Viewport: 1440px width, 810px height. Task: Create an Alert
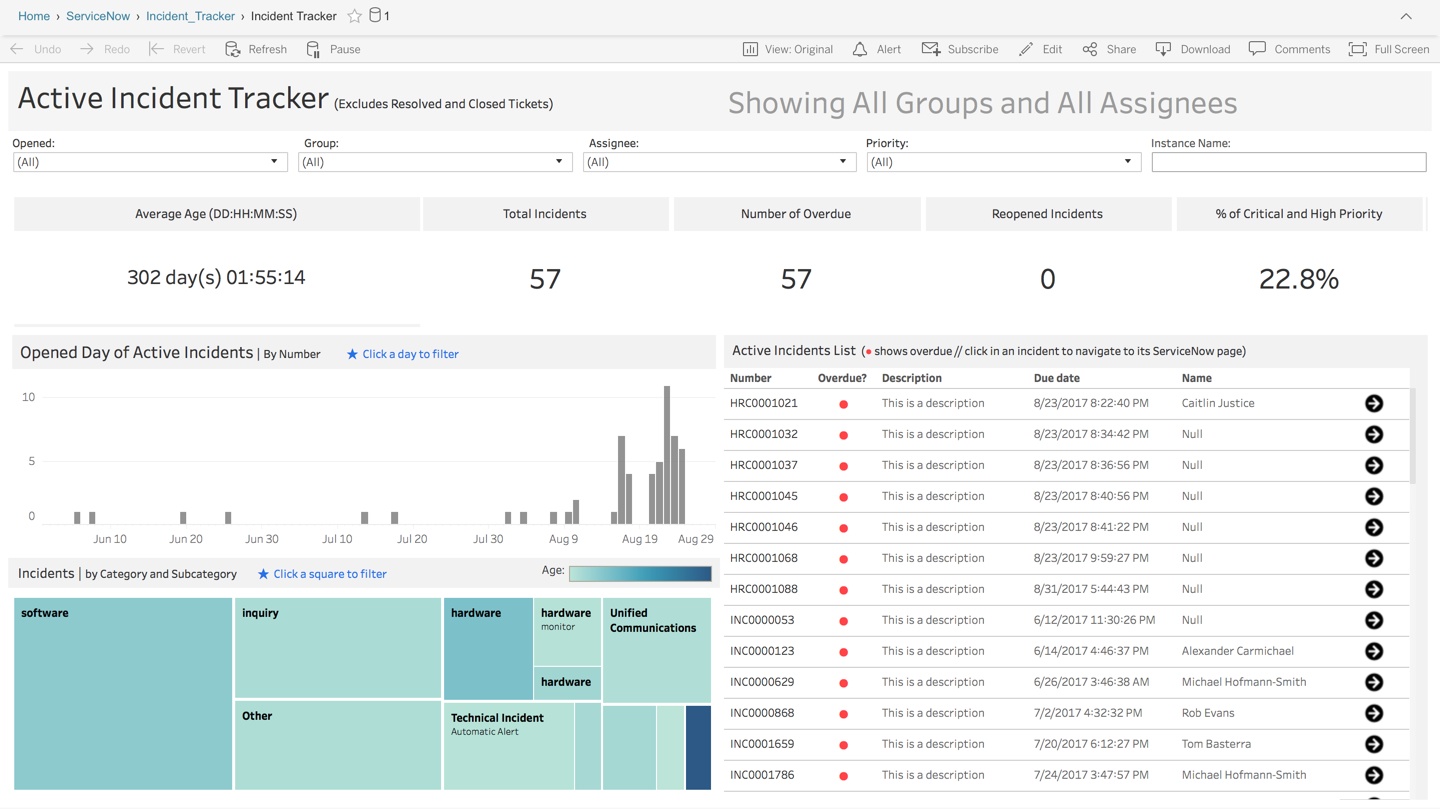click(877, 49)
